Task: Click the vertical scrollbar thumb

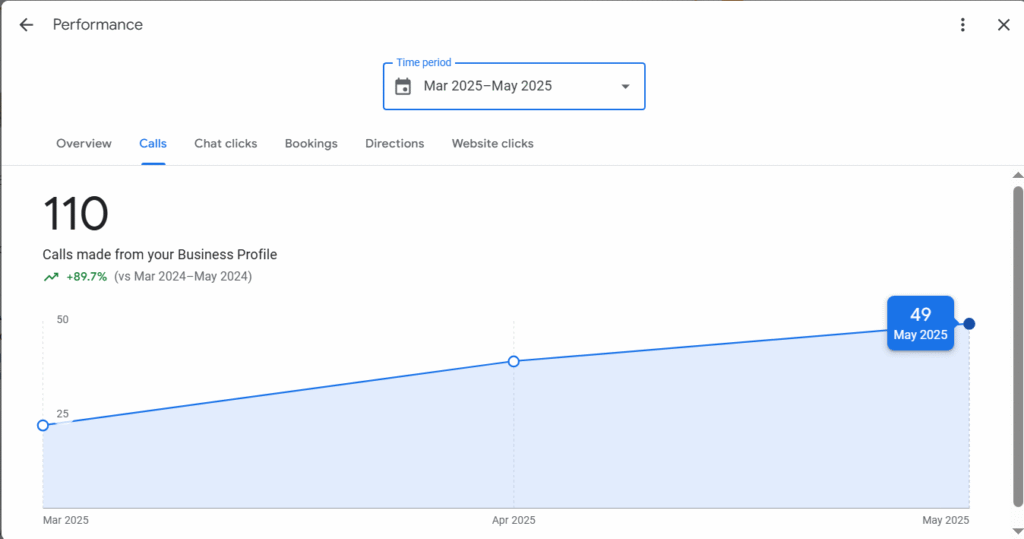Action: (1017, 346)
